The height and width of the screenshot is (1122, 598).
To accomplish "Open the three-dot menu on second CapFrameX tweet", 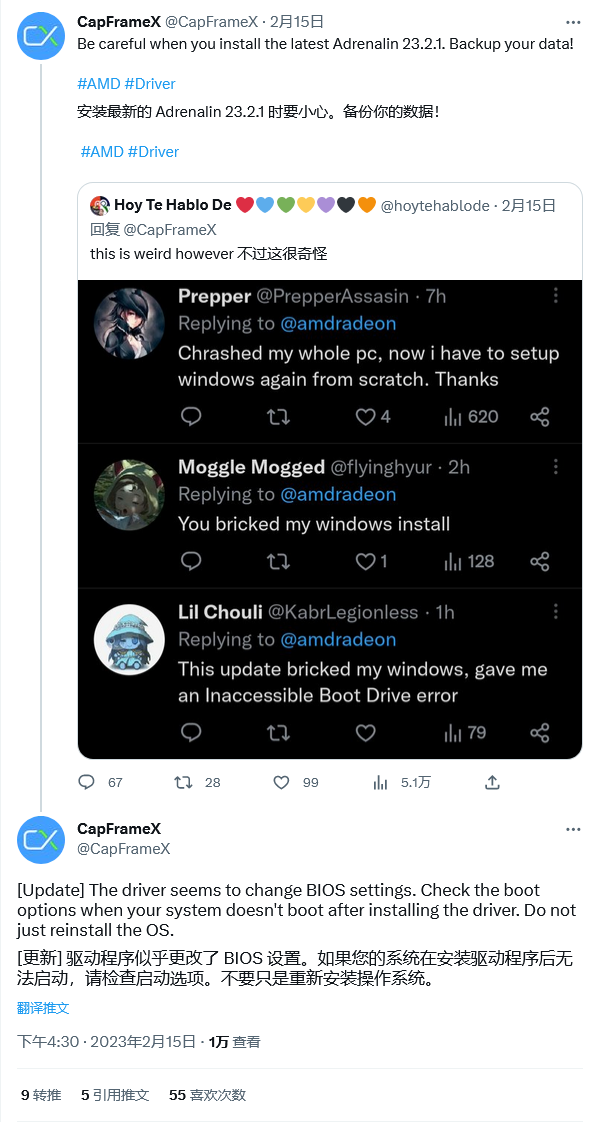I will pos(573,829).
